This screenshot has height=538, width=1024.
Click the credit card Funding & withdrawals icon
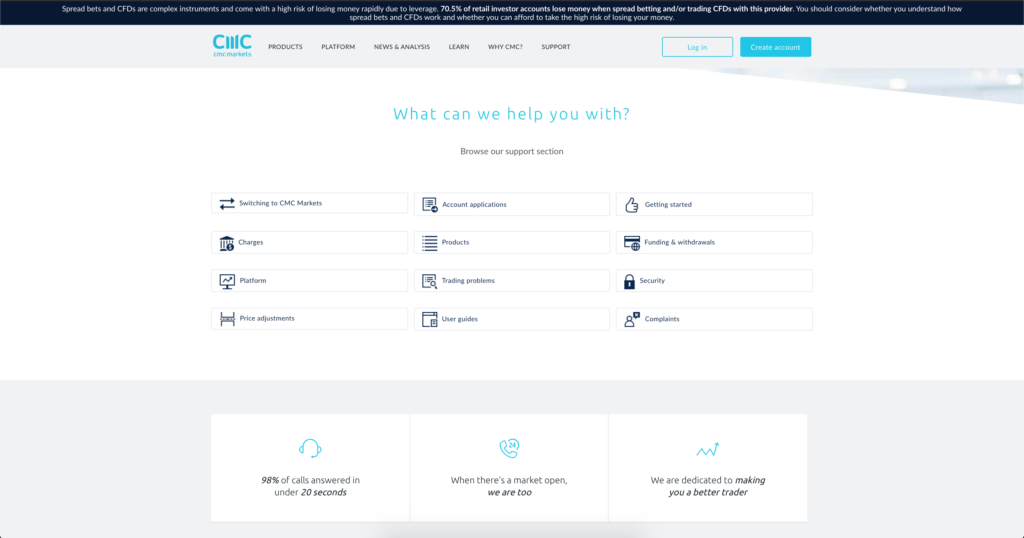[x=631, y=243]
